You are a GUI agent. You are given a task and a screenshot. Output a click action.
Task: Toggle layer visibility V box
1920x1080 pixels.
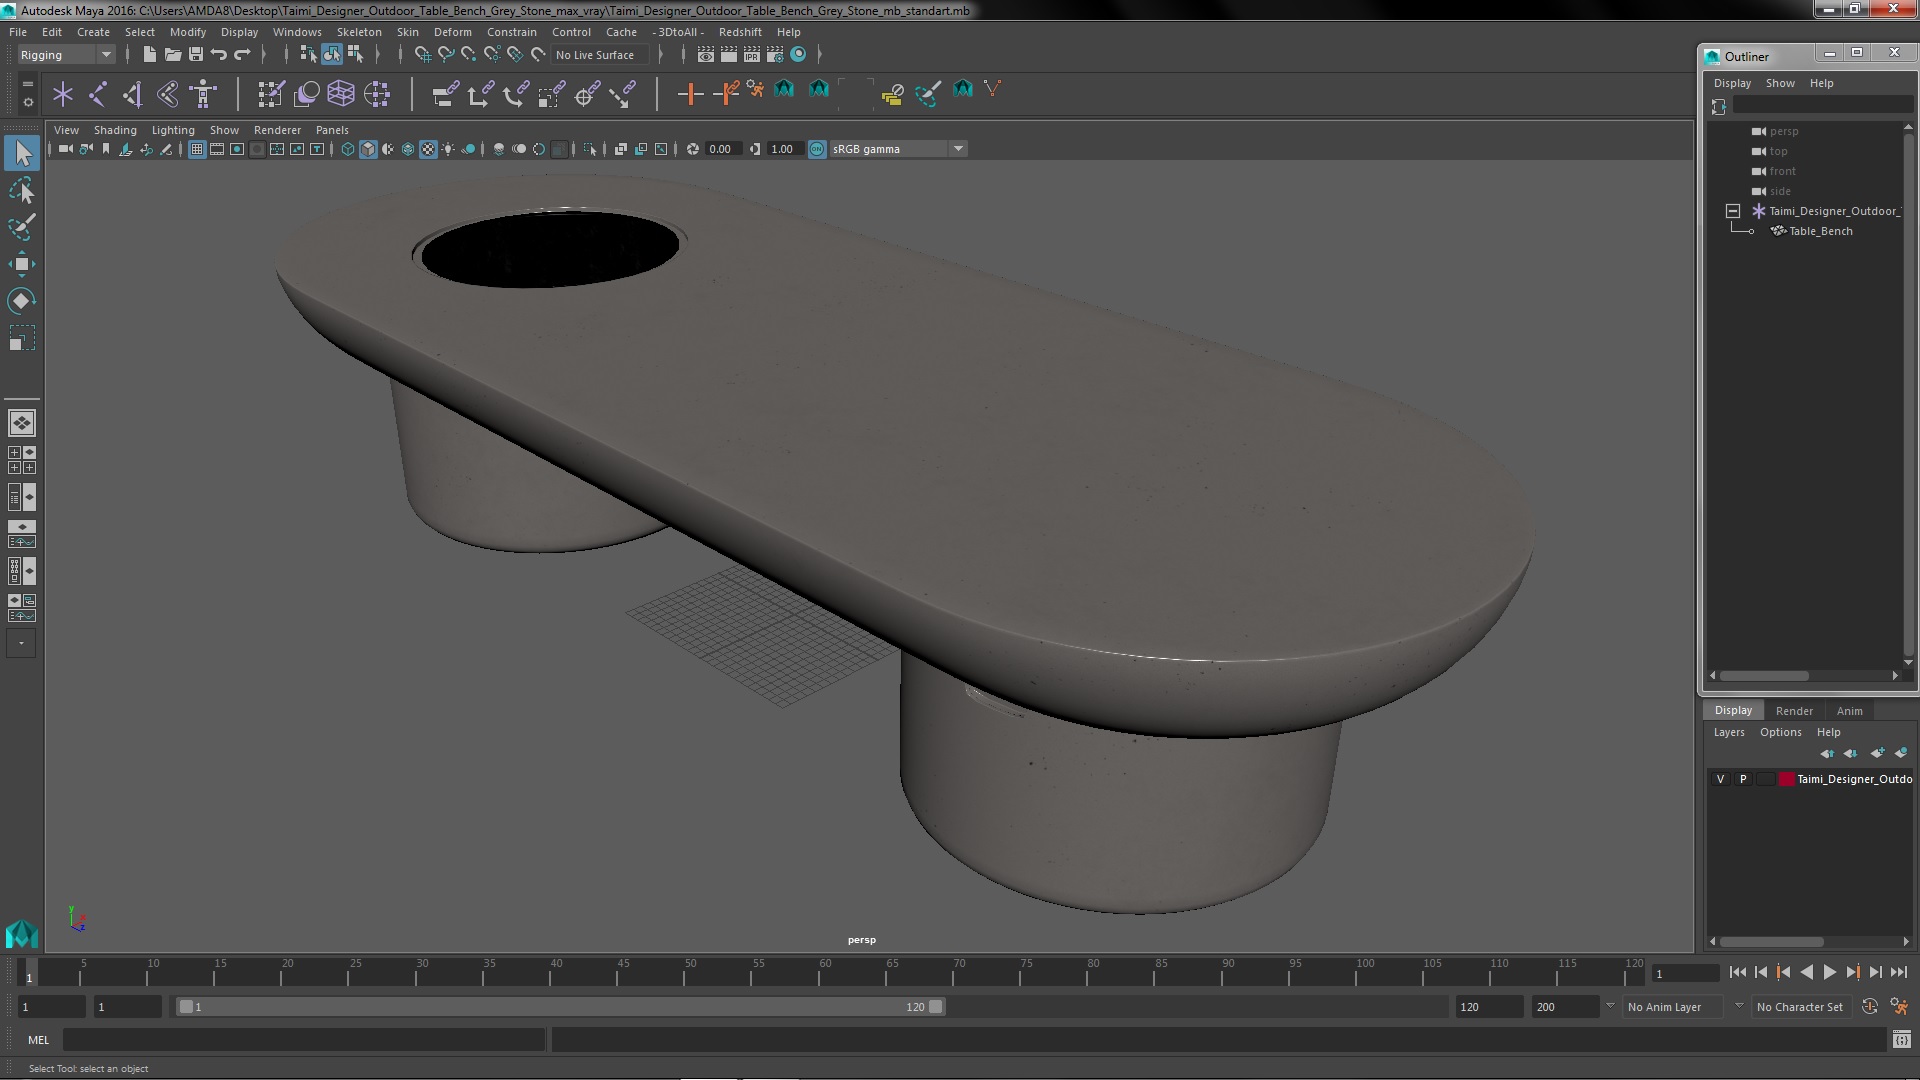tap(1720, 779)
